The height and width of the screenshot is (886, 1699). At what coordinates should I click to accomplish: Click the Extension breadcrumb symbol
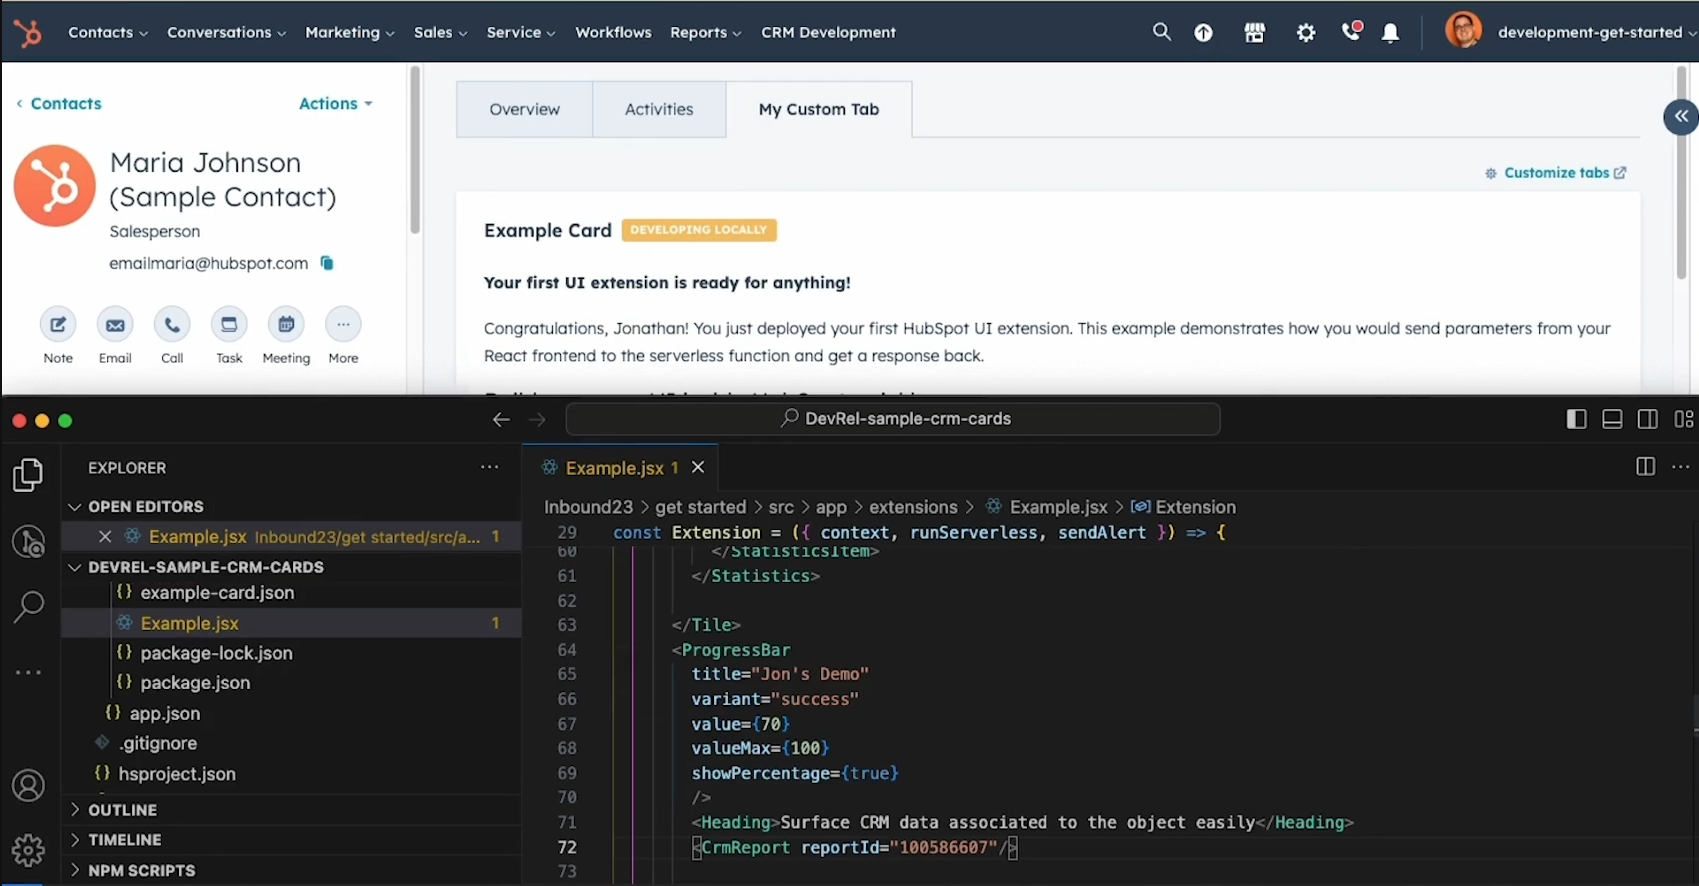pos(1184,507)
